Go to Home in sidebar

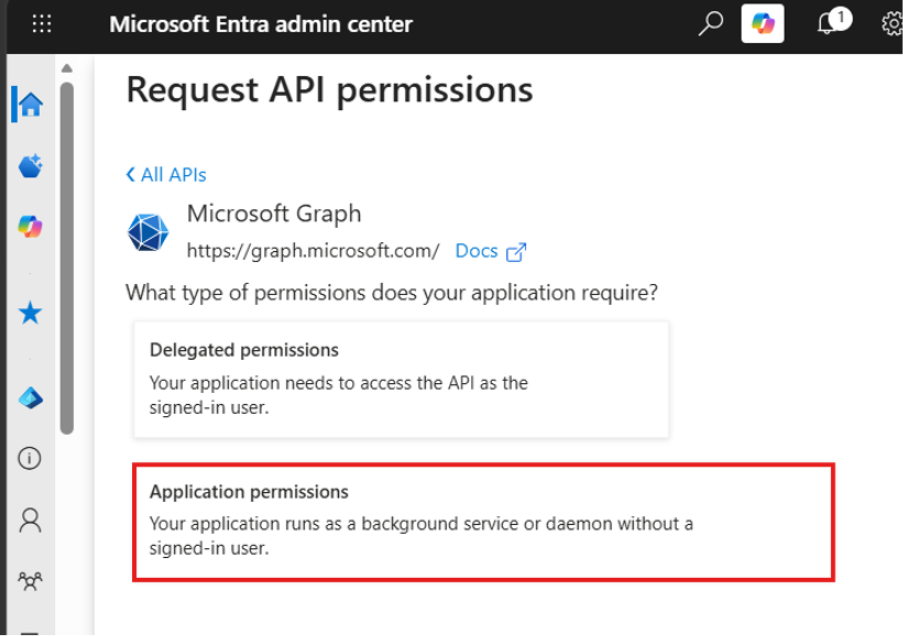tap(30, 104)
